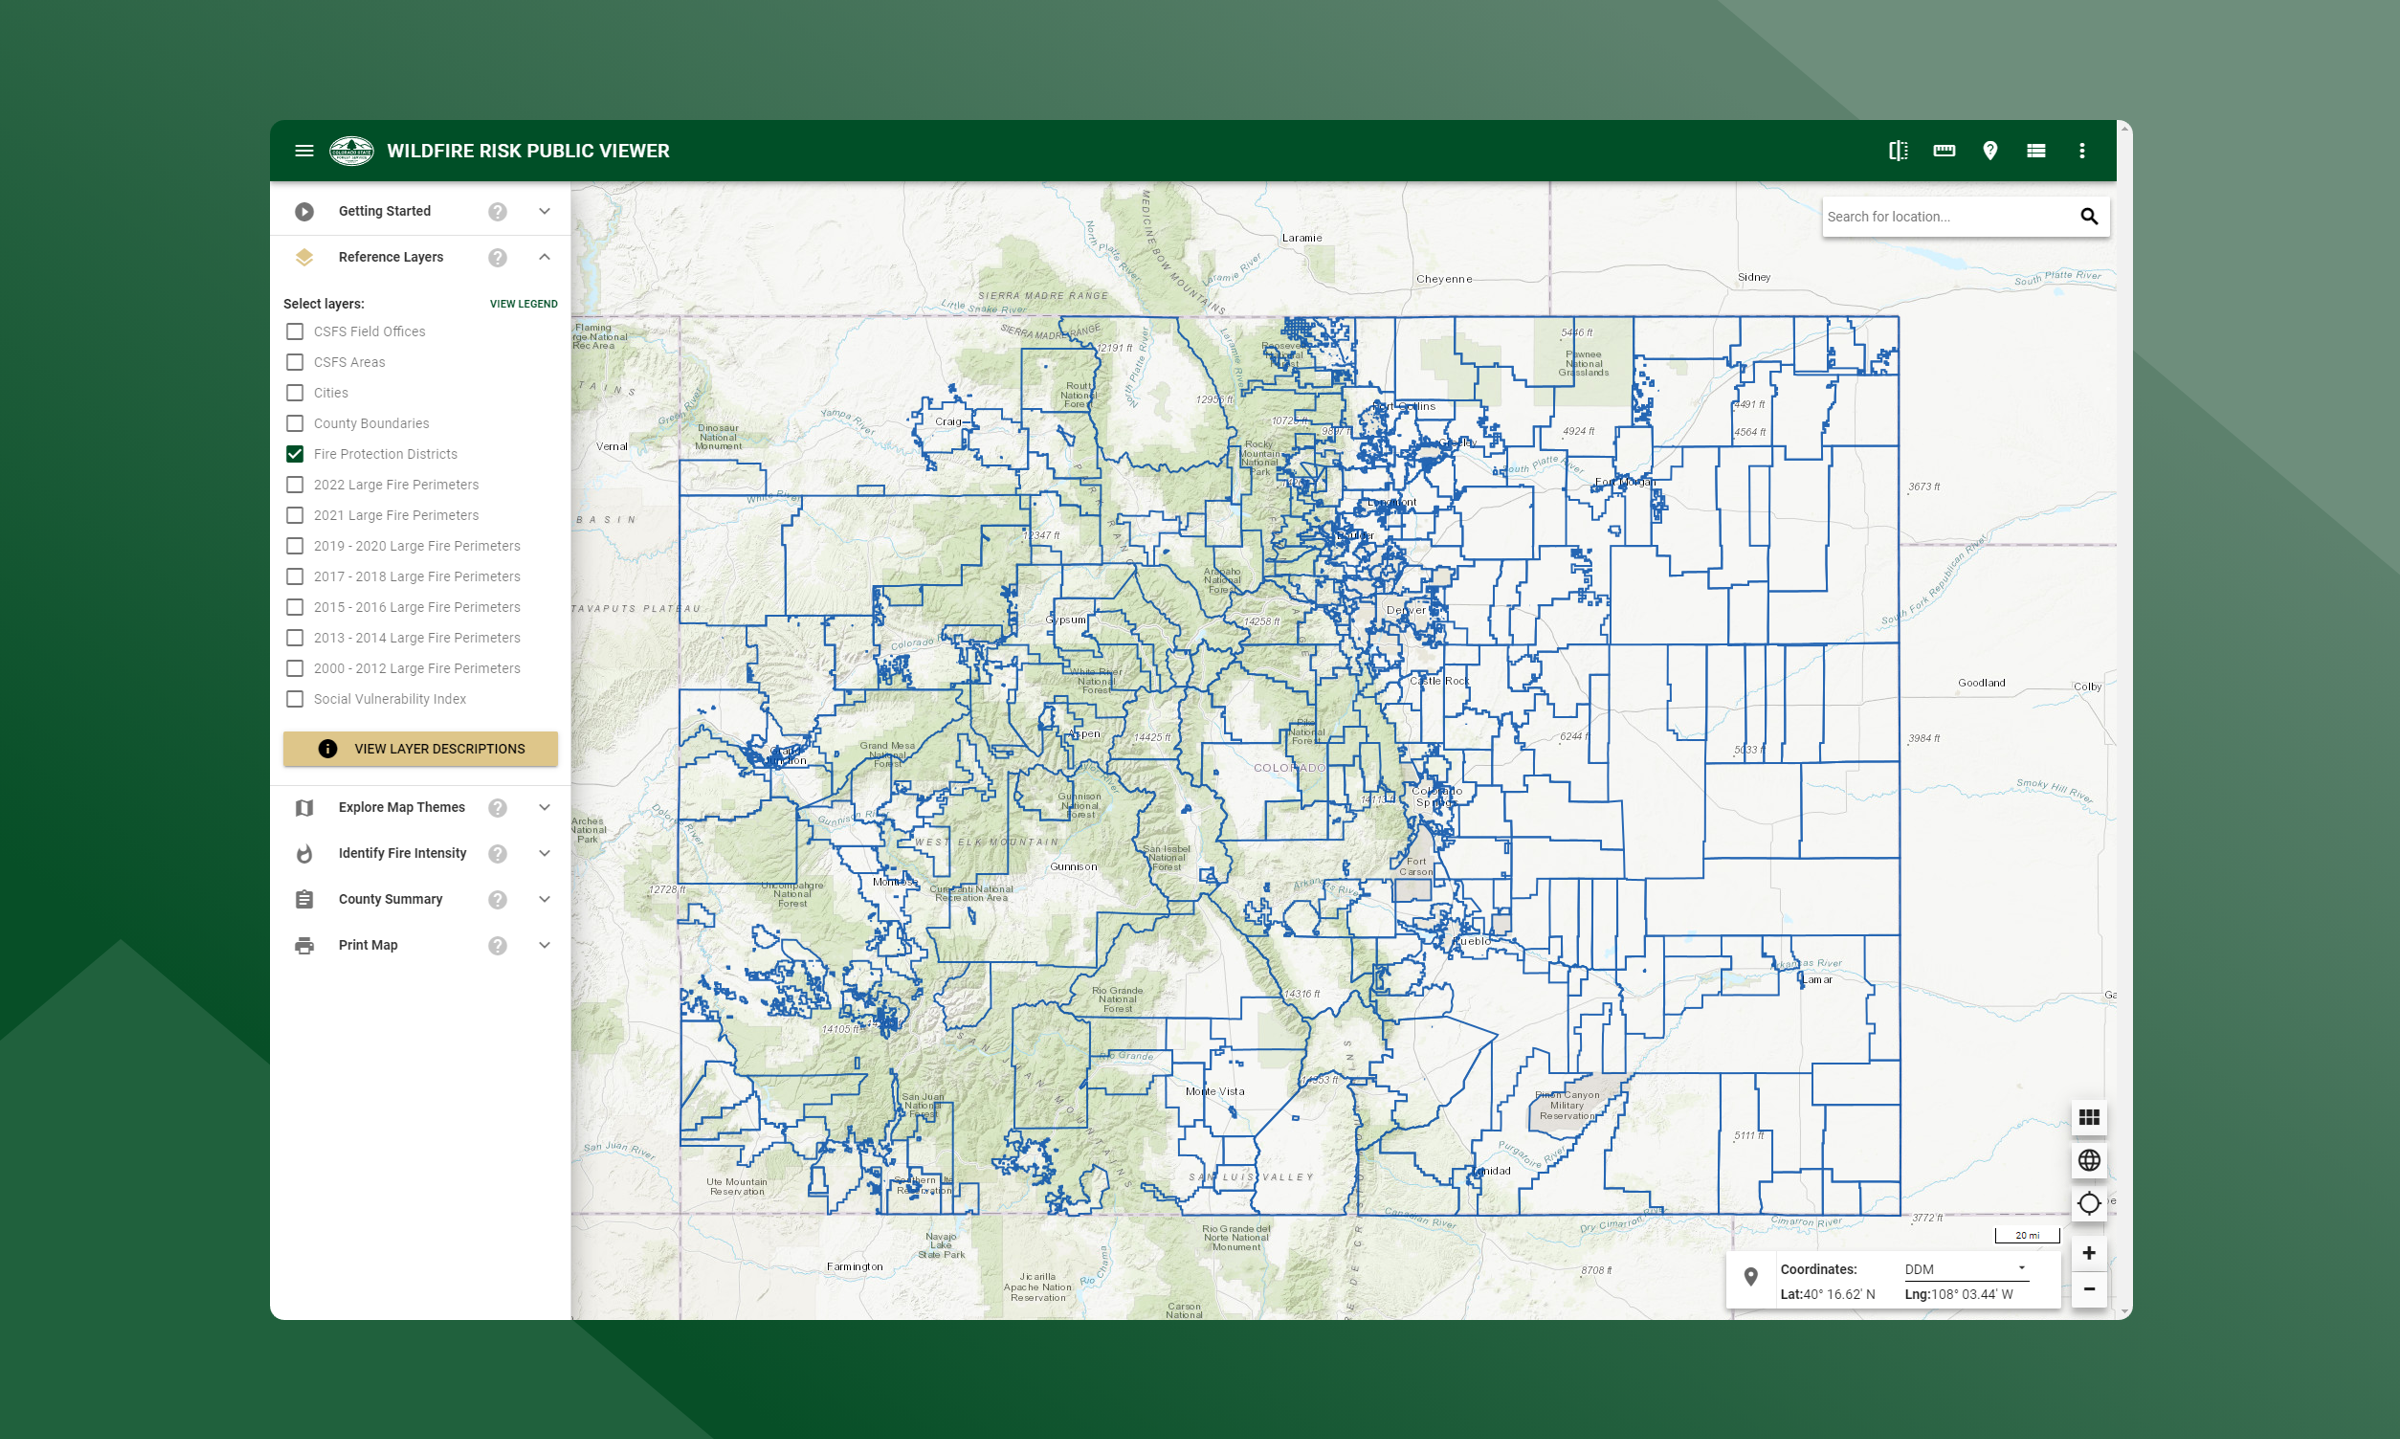Click the locate my position crosshair icon
Screen dimensions: 2400x1439
click(2089, 1203)
